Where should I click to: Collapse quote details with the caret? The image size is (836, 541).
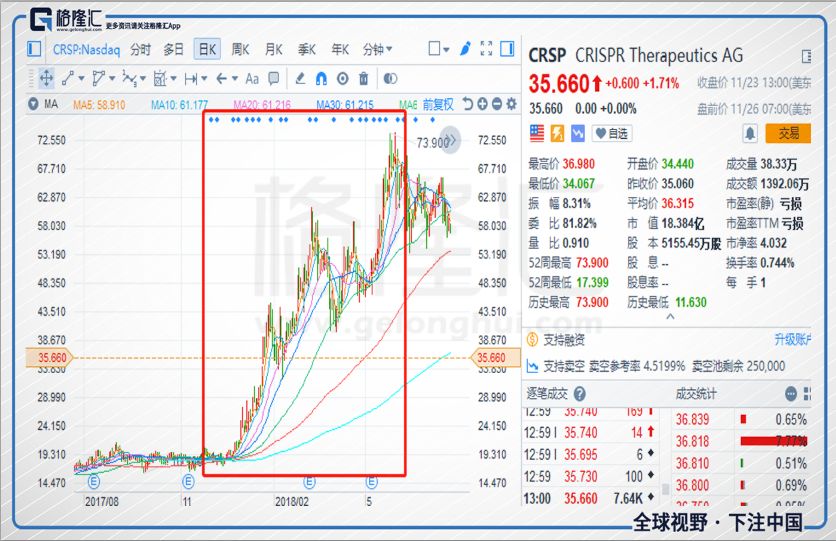click(670, 317)
